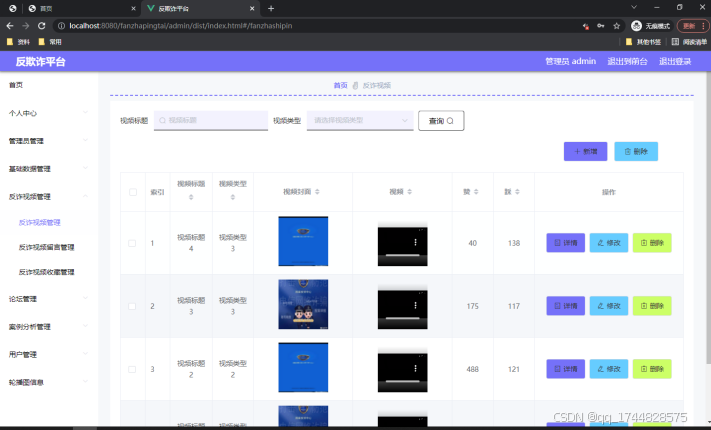This screenshot has height=430, width=711.
Task: Select 反诈视频管理 submenu item
Action: pyautogui.click(x=39, y=222)
